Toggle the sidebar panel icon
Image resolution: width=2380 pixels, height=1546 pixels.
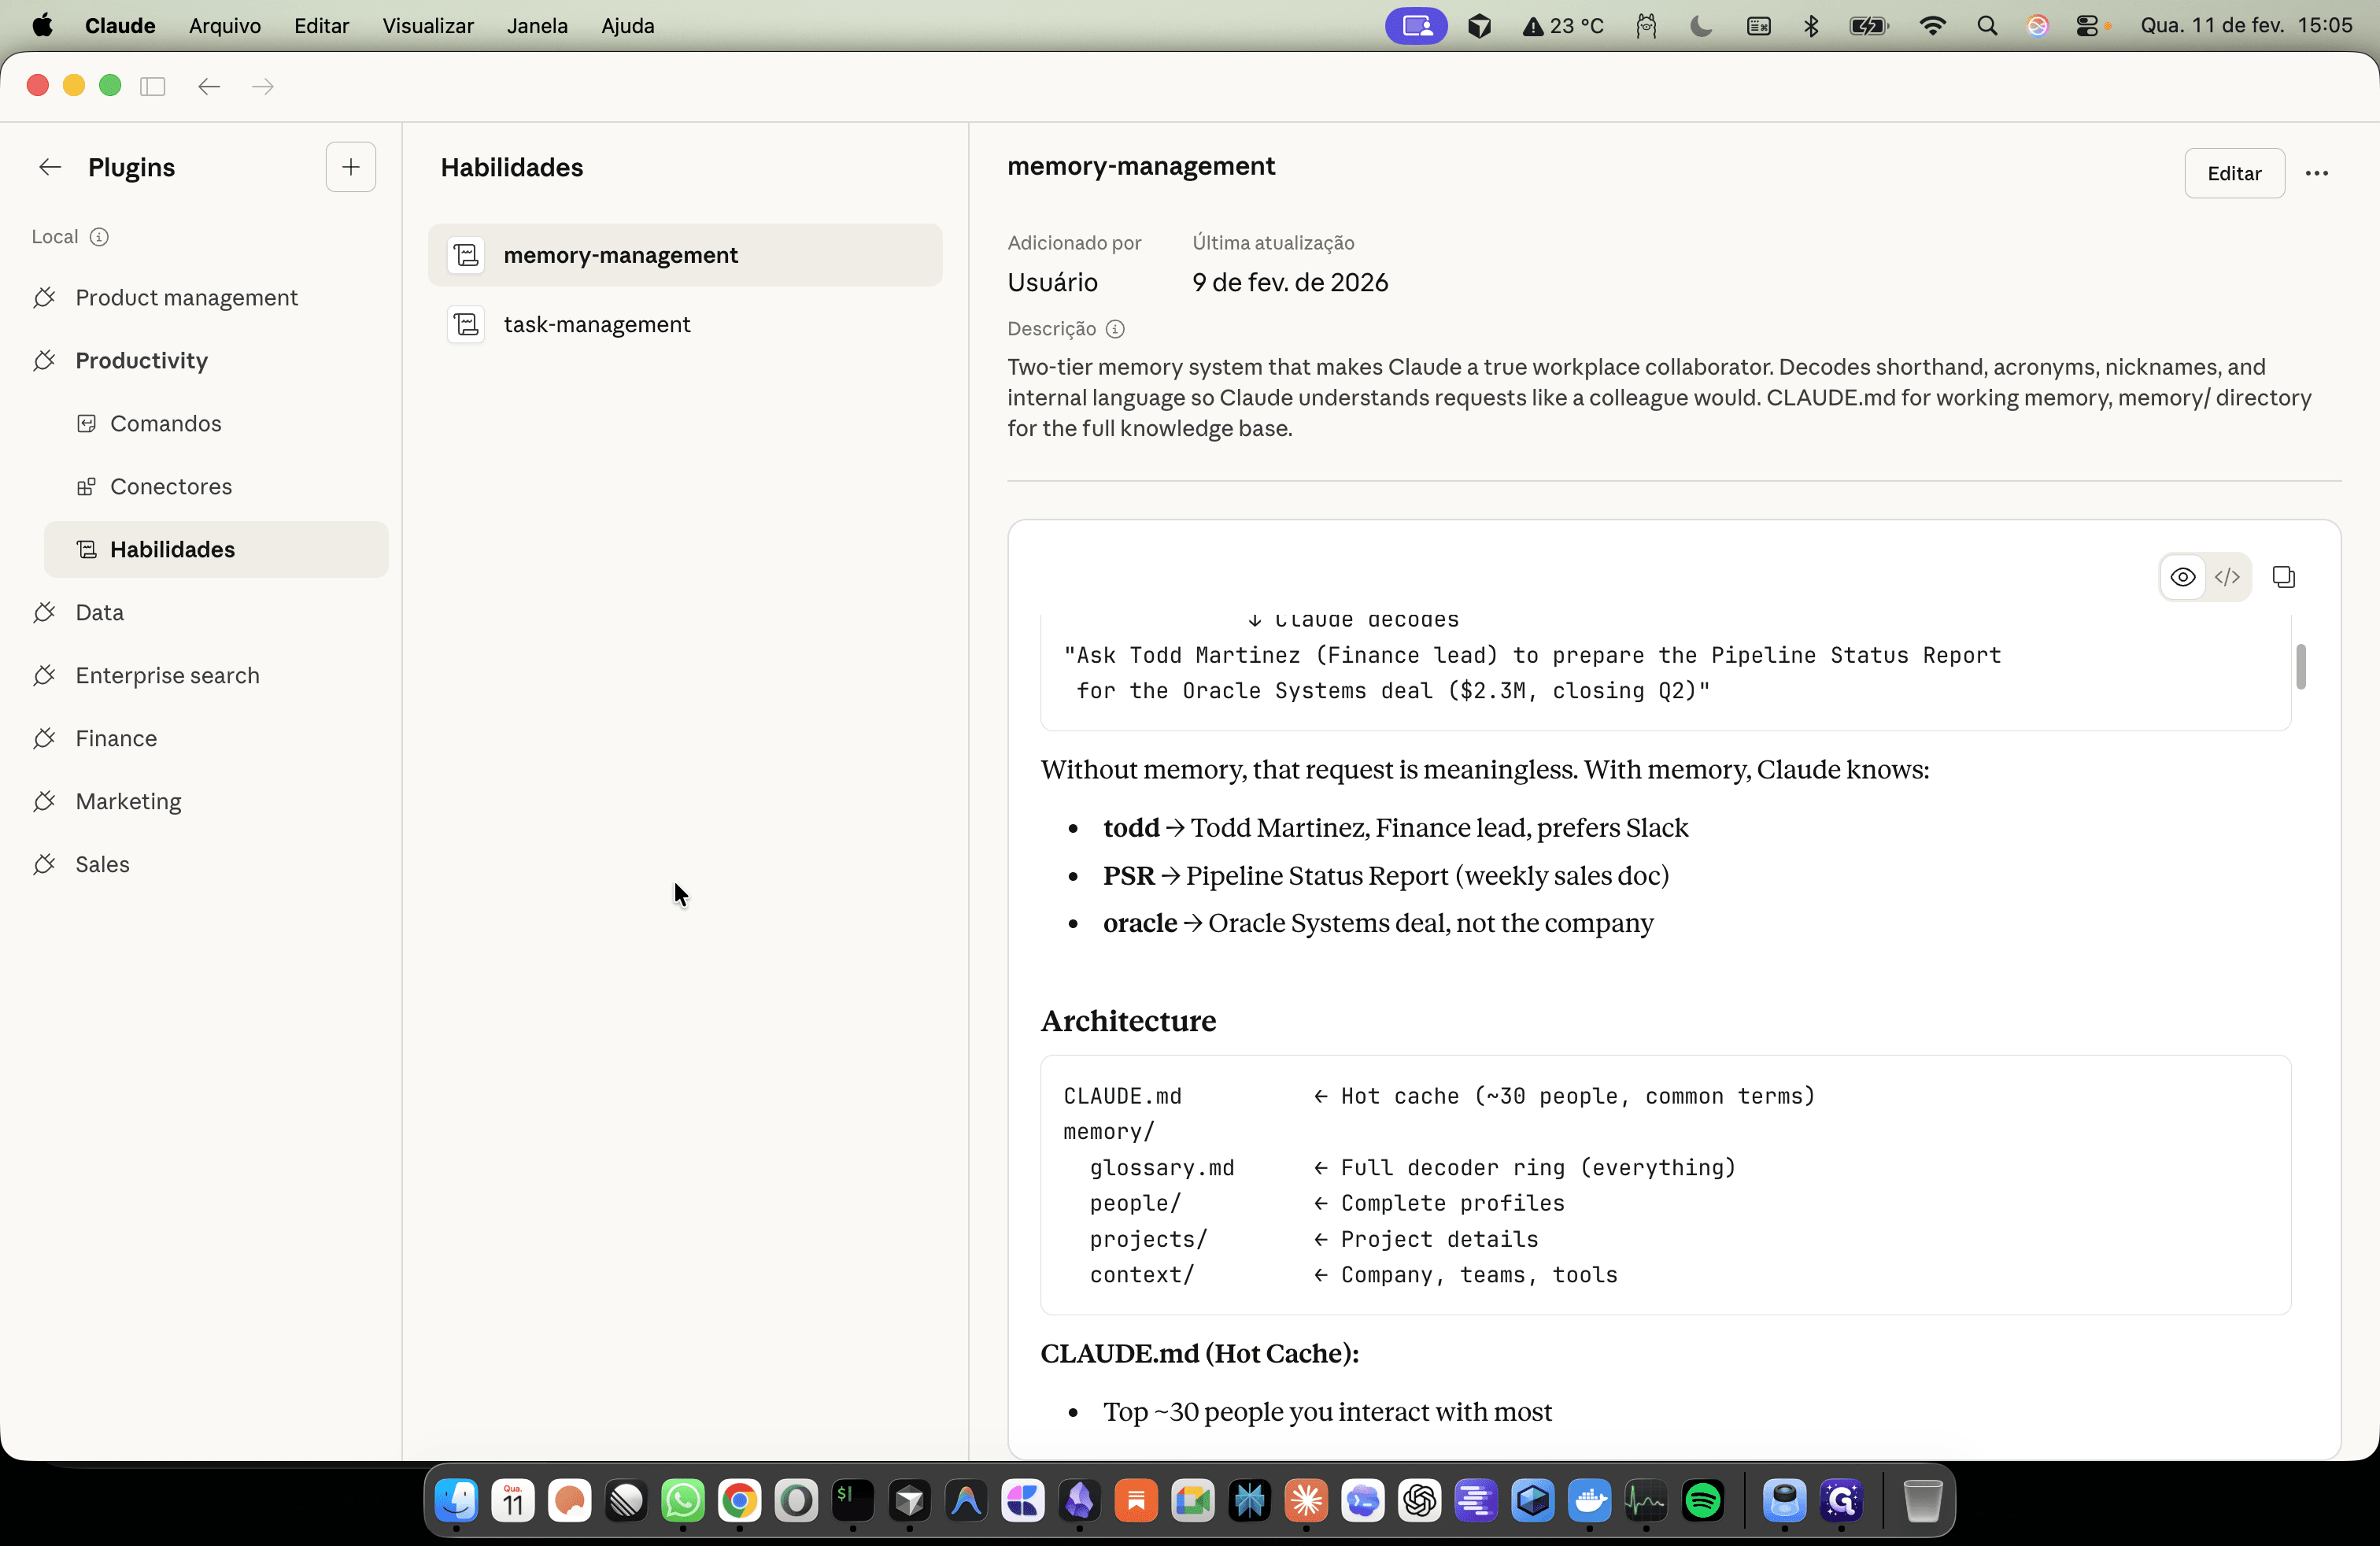pyautogui.click(x=153, y=86)
